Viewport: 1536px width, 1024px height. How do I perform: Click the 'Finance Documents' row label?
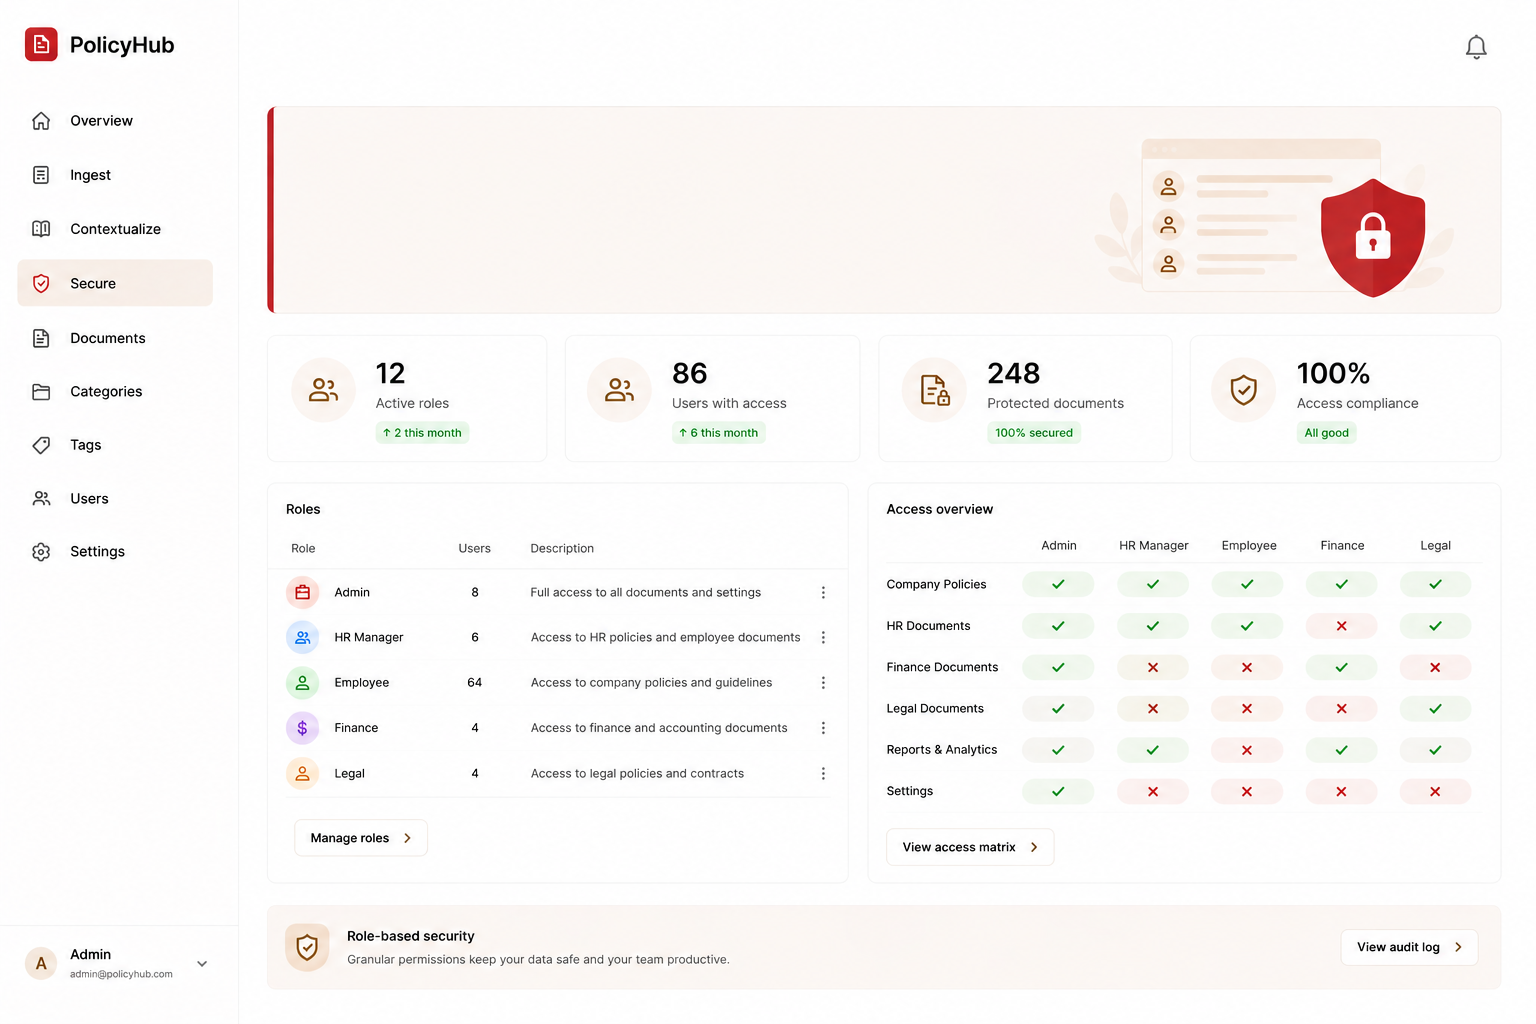942,667
